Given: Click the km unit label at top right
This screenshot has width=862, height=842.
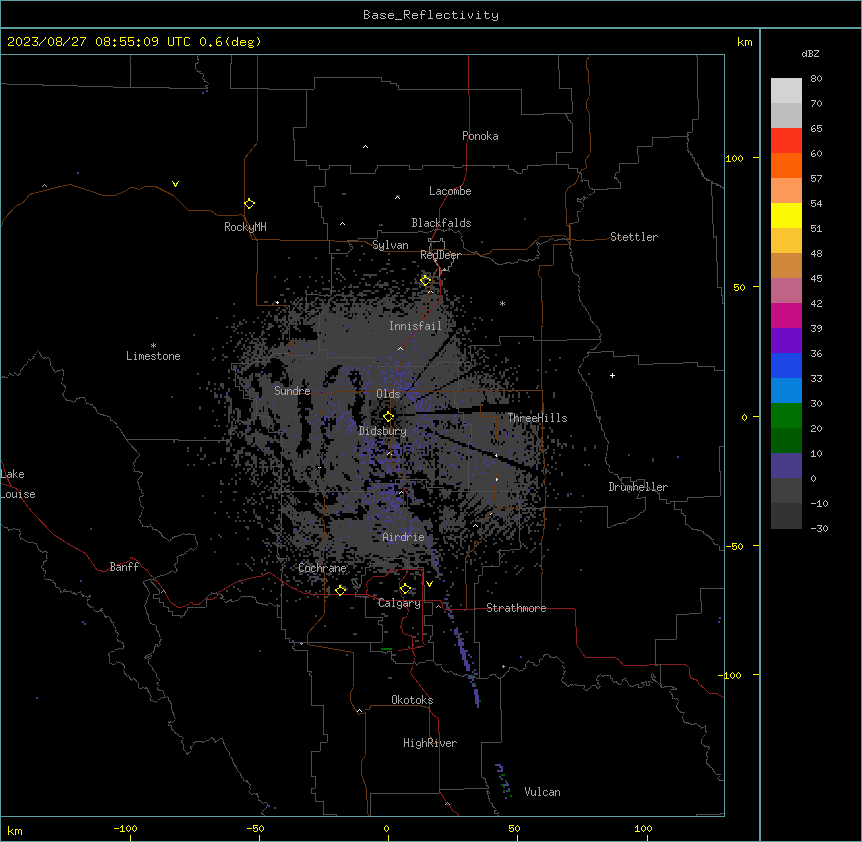Looking at the screenshot, I should pyautogui.click(x=745, y=42).
